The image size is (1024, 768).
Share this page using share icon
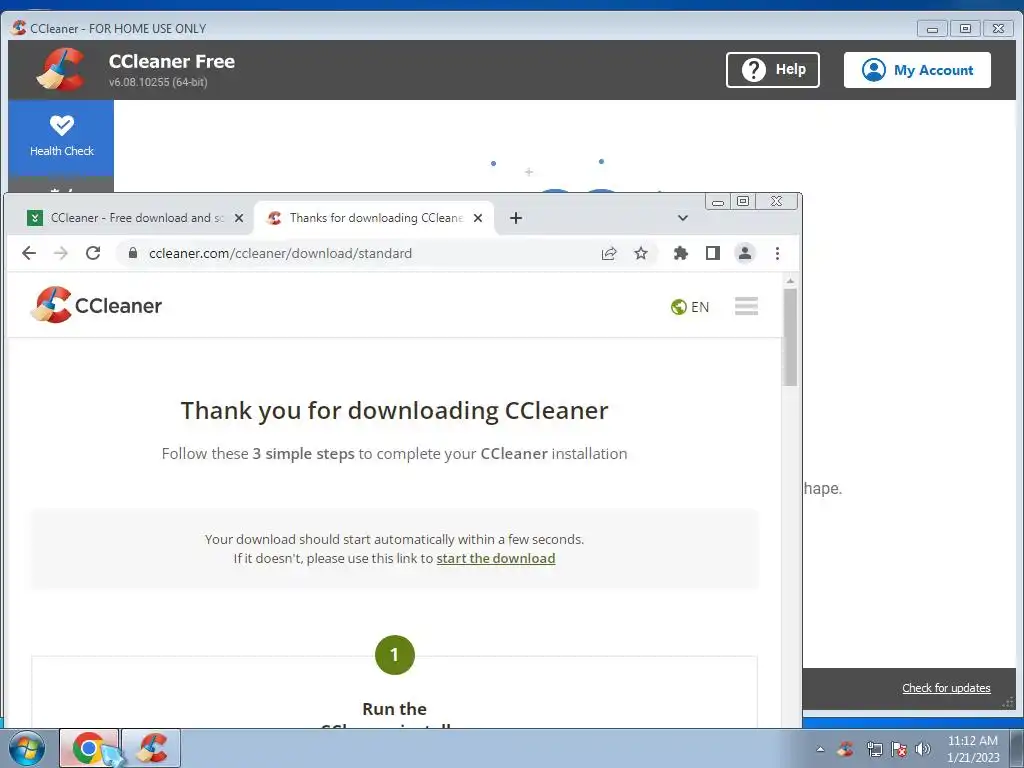(x=609, y=253)
